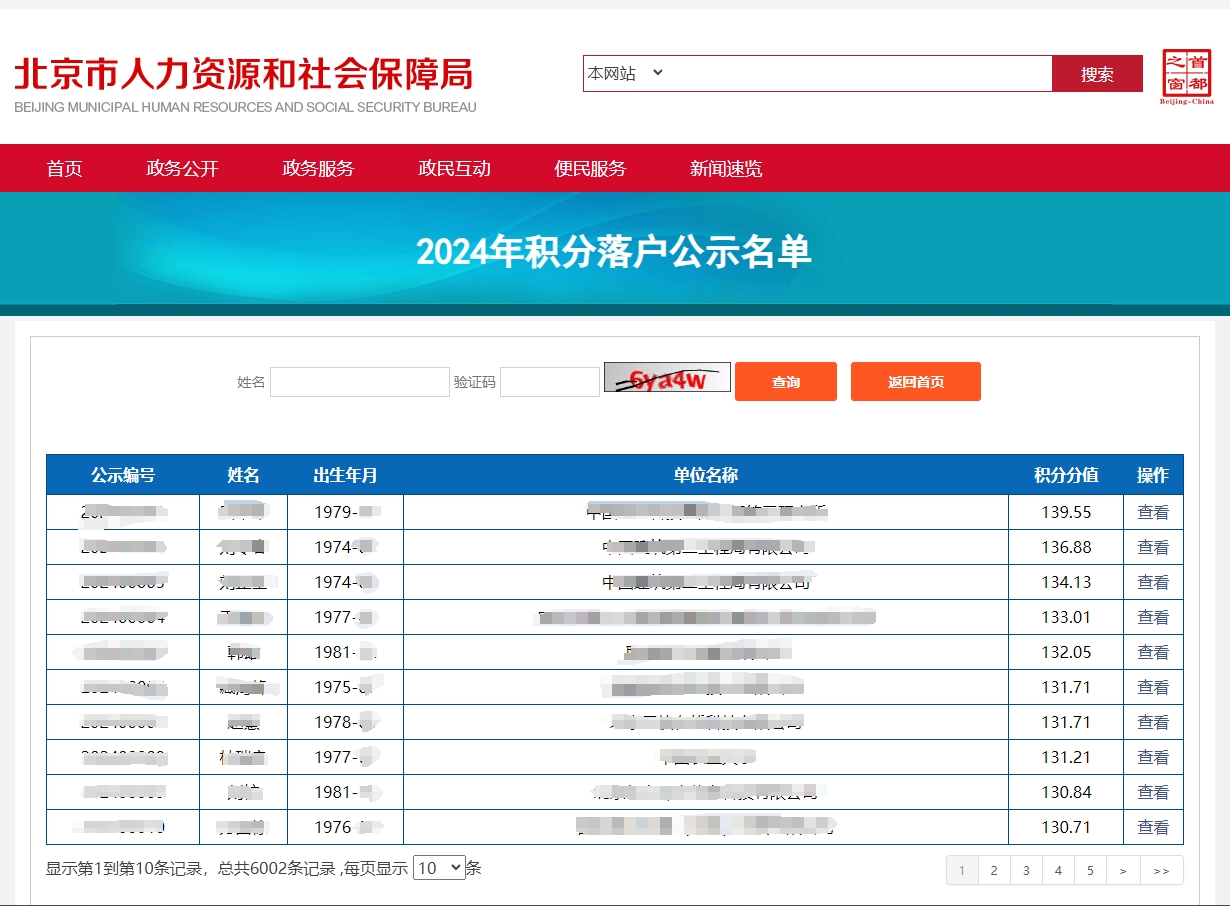Open the 新闻速览 navigation item
Image resolution: width=1230 pixels, height=906 pixels.
tap(726, 168)
